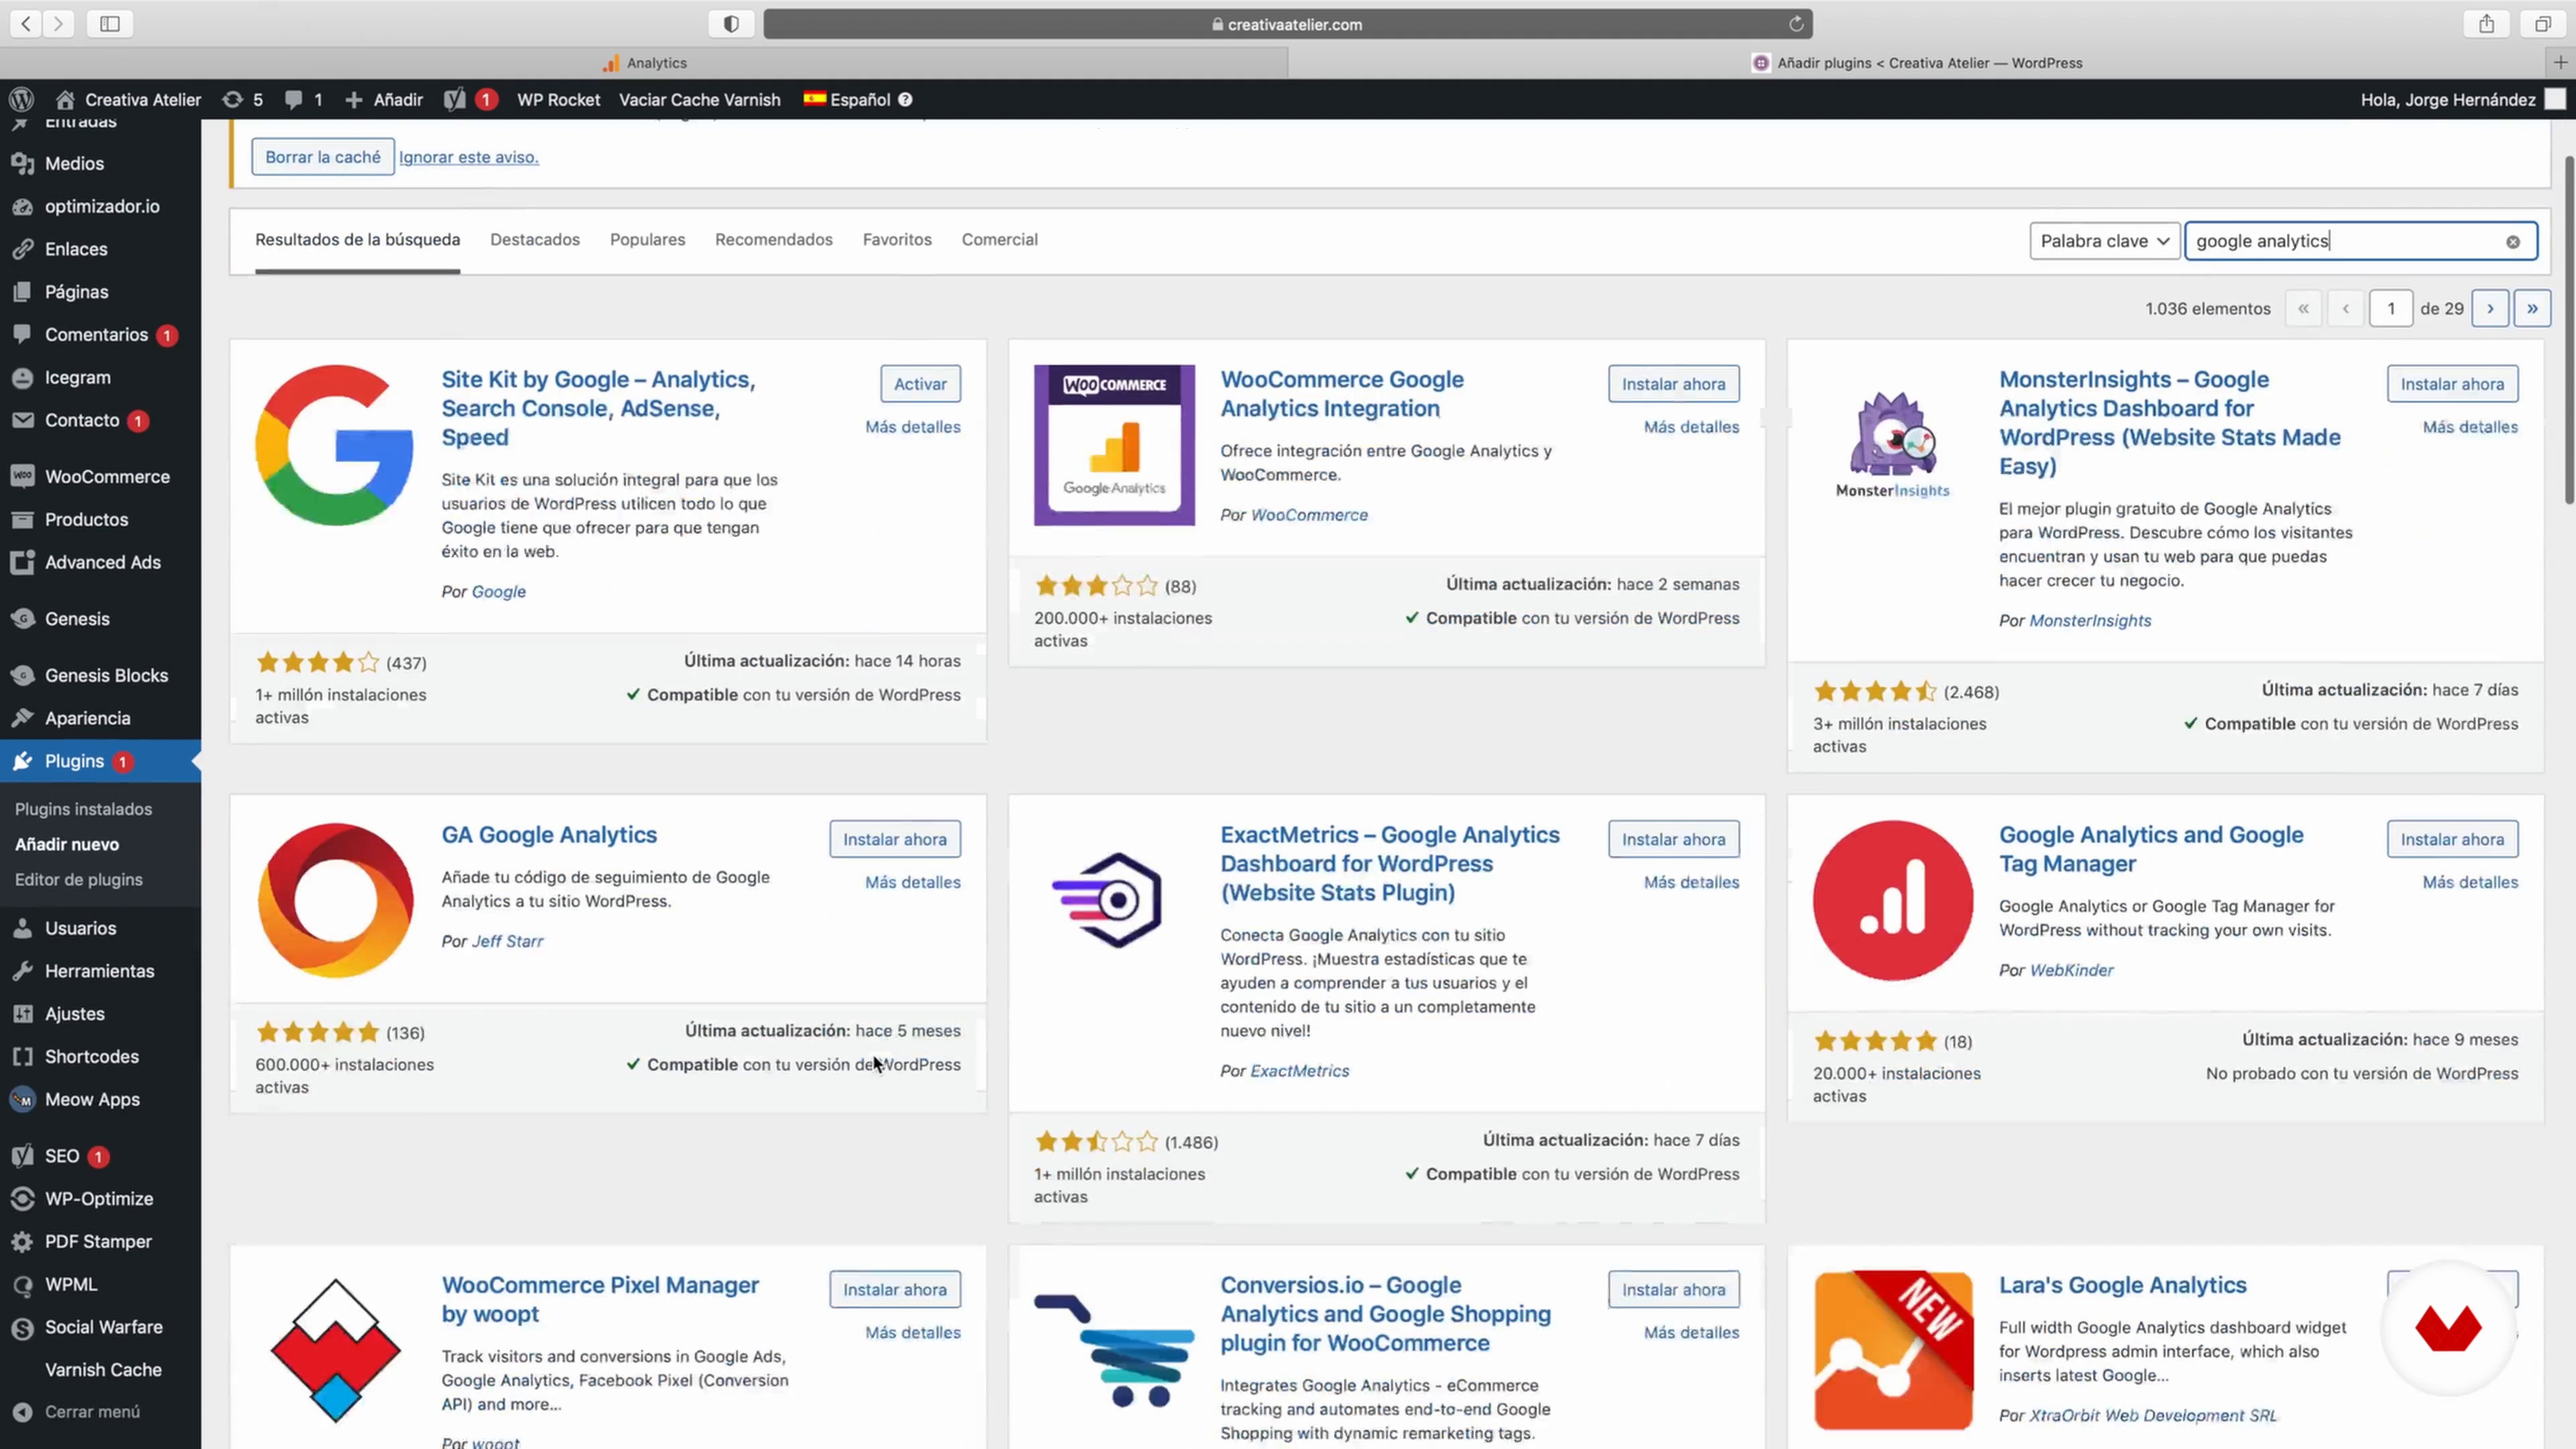Go back with the browser back arrow
The image size is (2576, 1449).
pos(26,24)
